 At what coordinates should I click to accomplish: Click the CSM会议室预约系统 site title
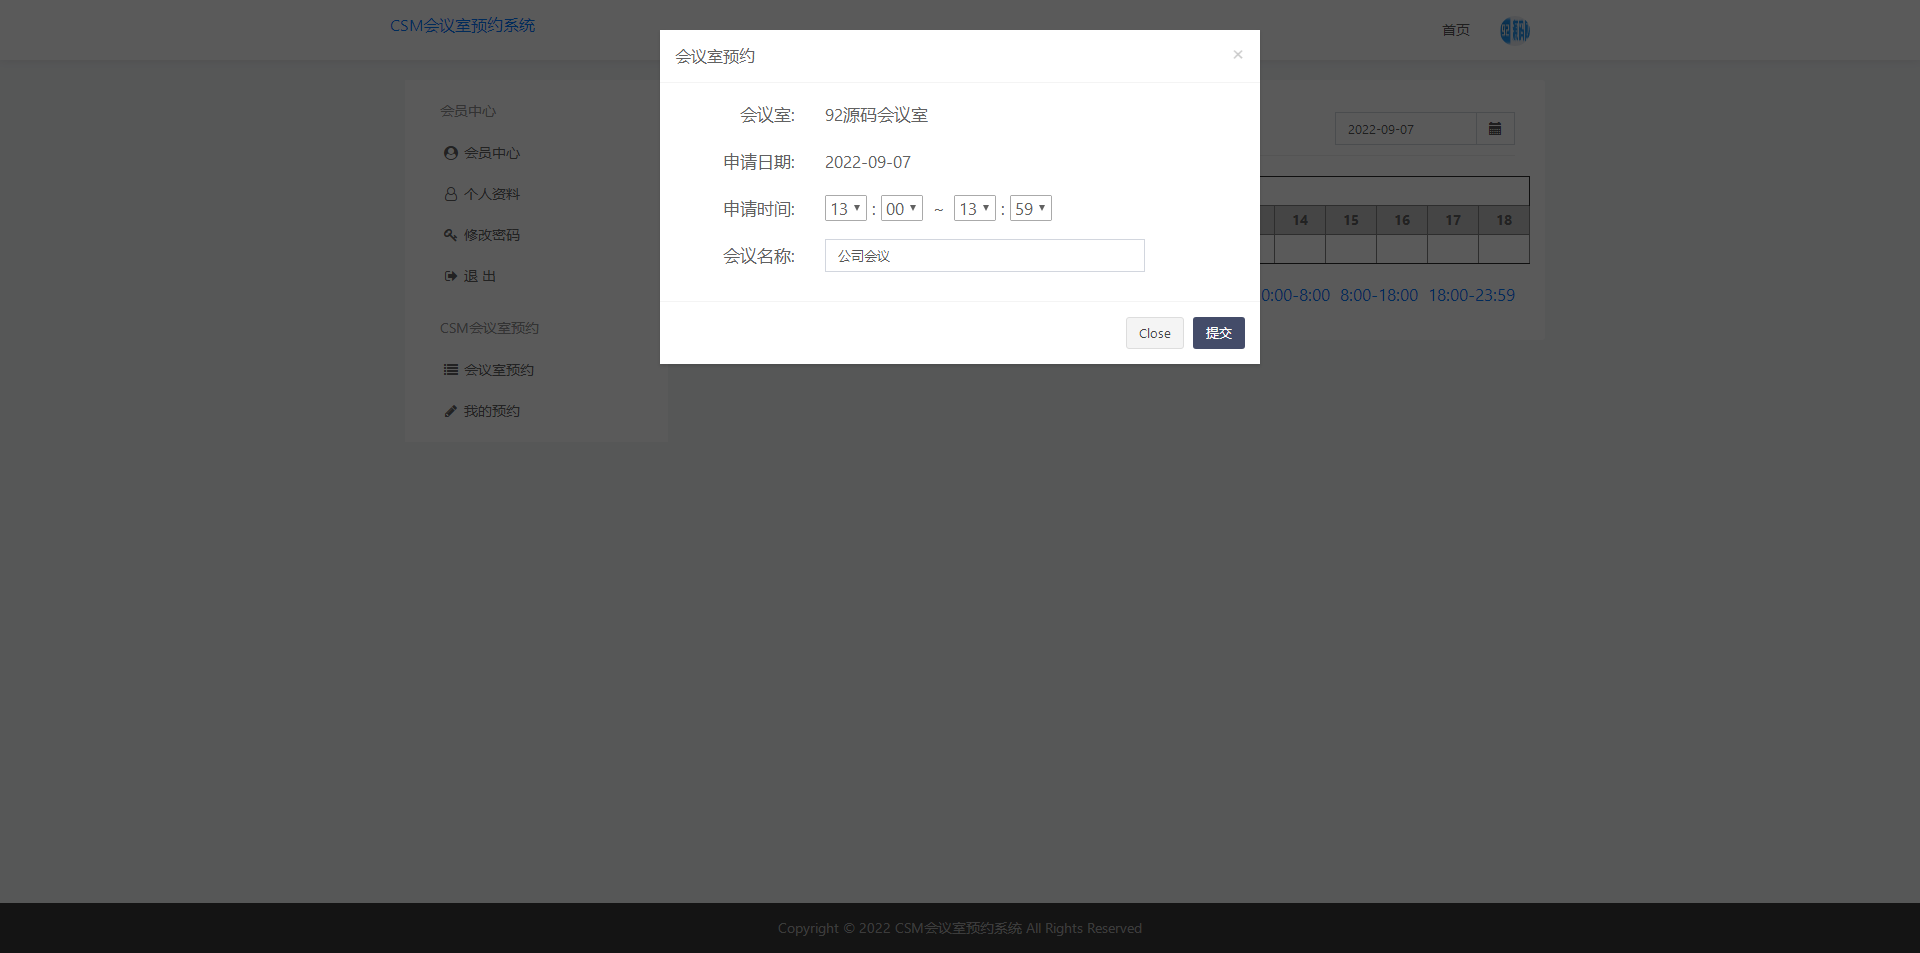point(462,26)
